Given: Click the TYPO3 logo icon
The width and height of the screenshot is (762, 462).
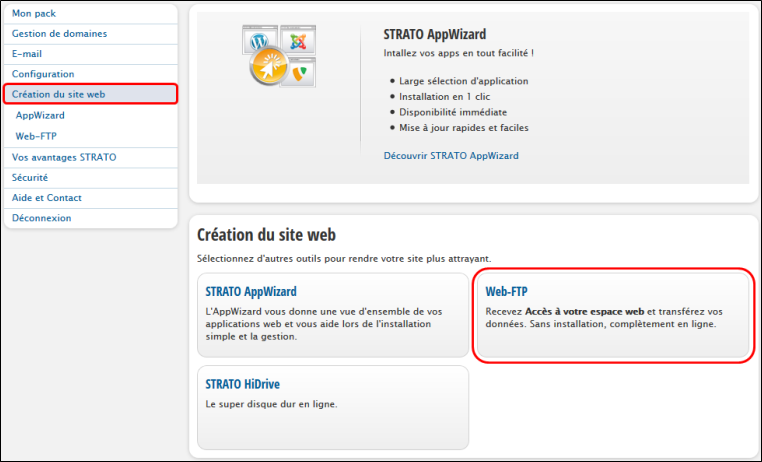Looking at the screenshot, I should point(300,73).
